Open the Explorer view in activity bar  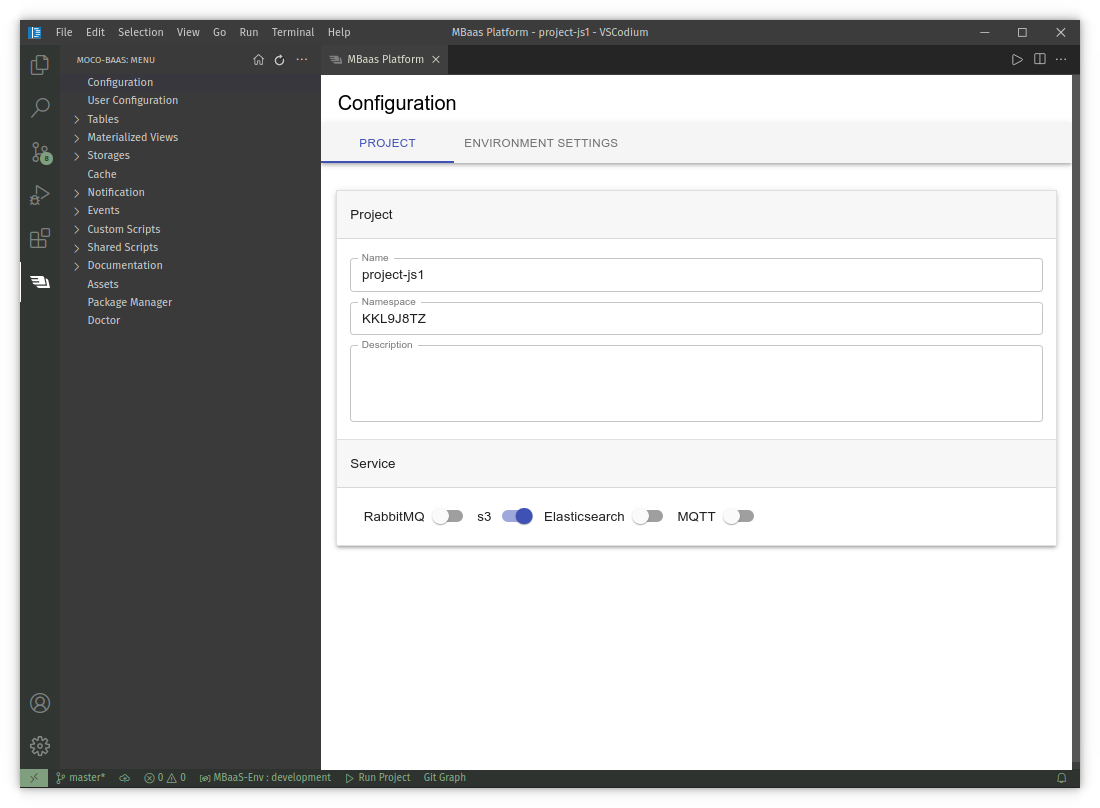pos(40,65)
